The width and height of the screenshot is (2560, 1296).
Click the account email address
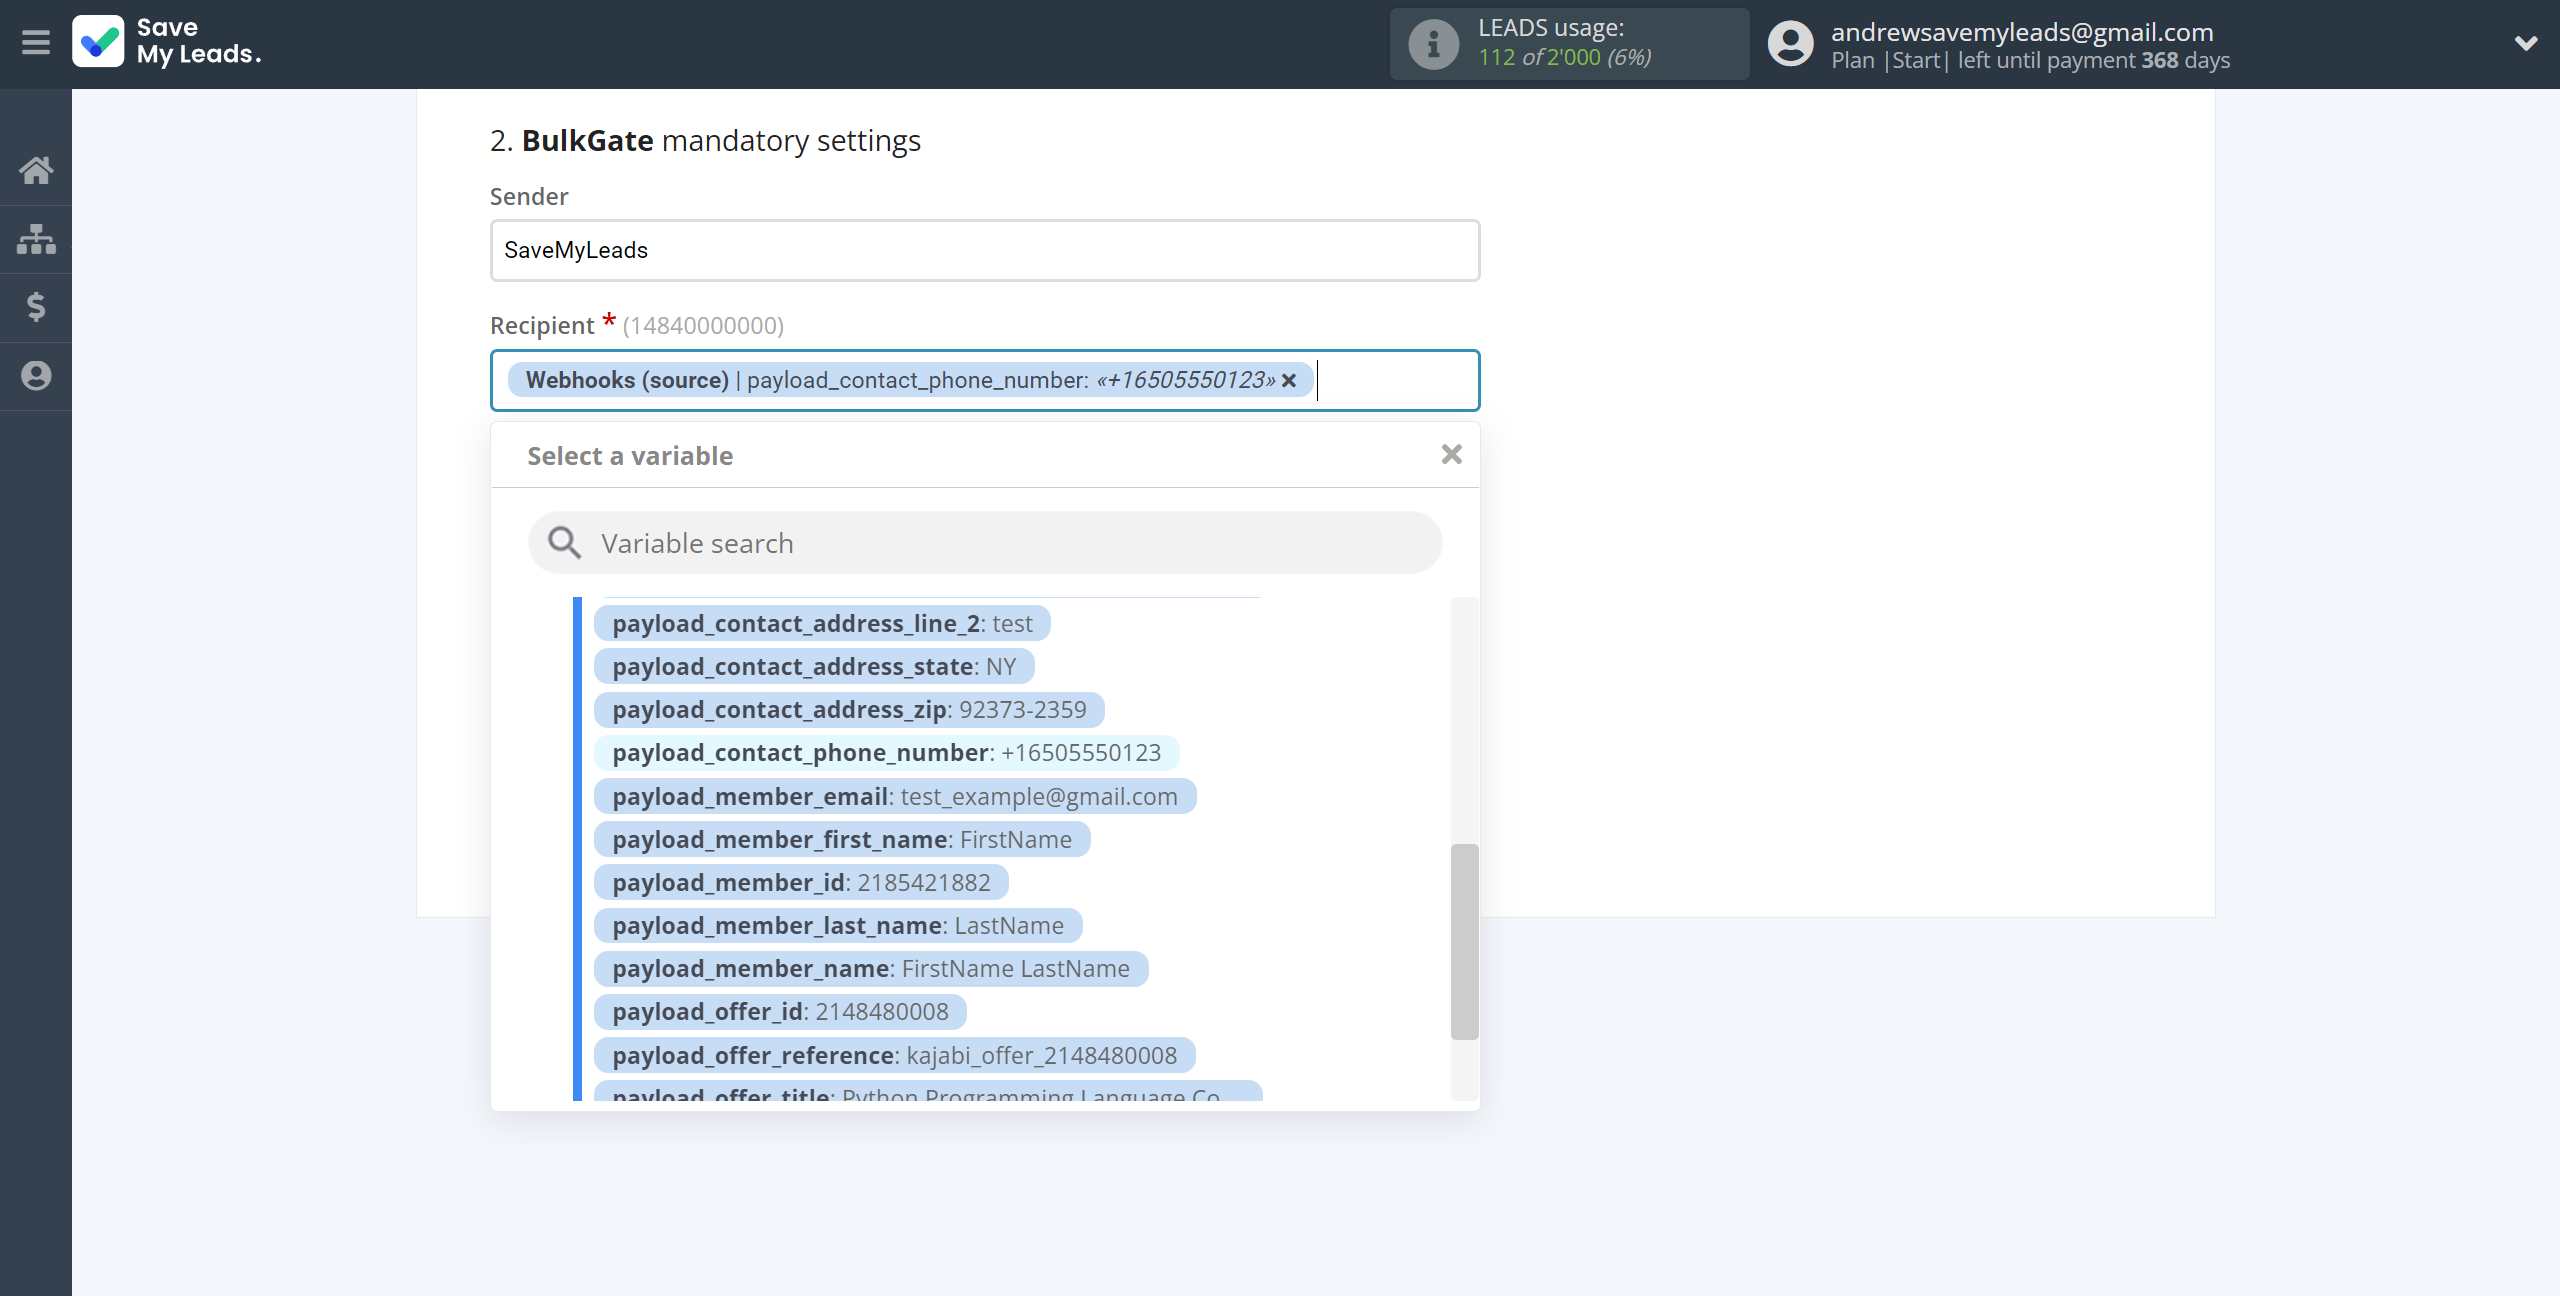tap(2022, 32)
